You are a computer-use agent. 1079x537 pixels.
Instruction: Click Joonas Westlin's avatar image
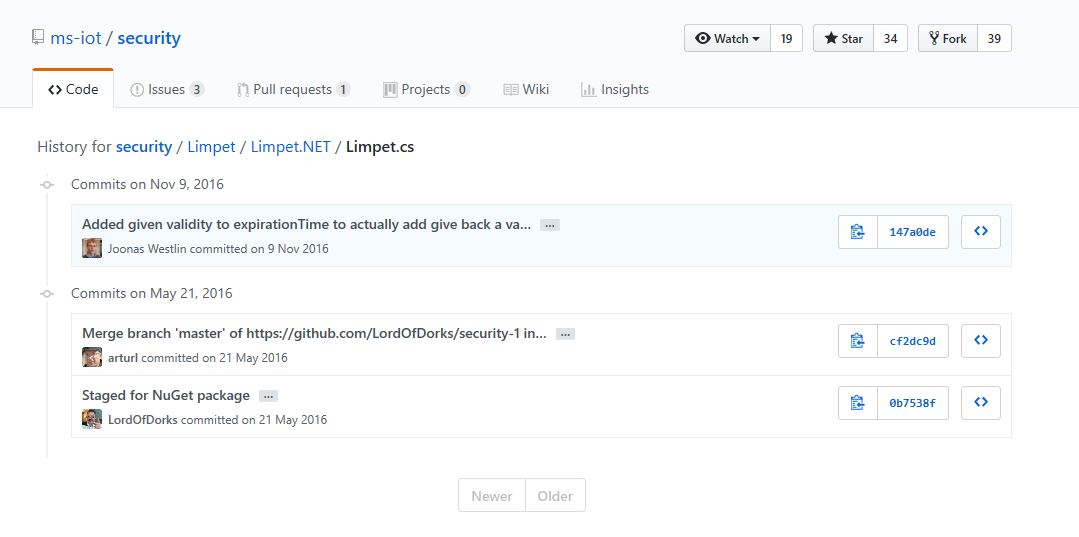tap(92, 248)
